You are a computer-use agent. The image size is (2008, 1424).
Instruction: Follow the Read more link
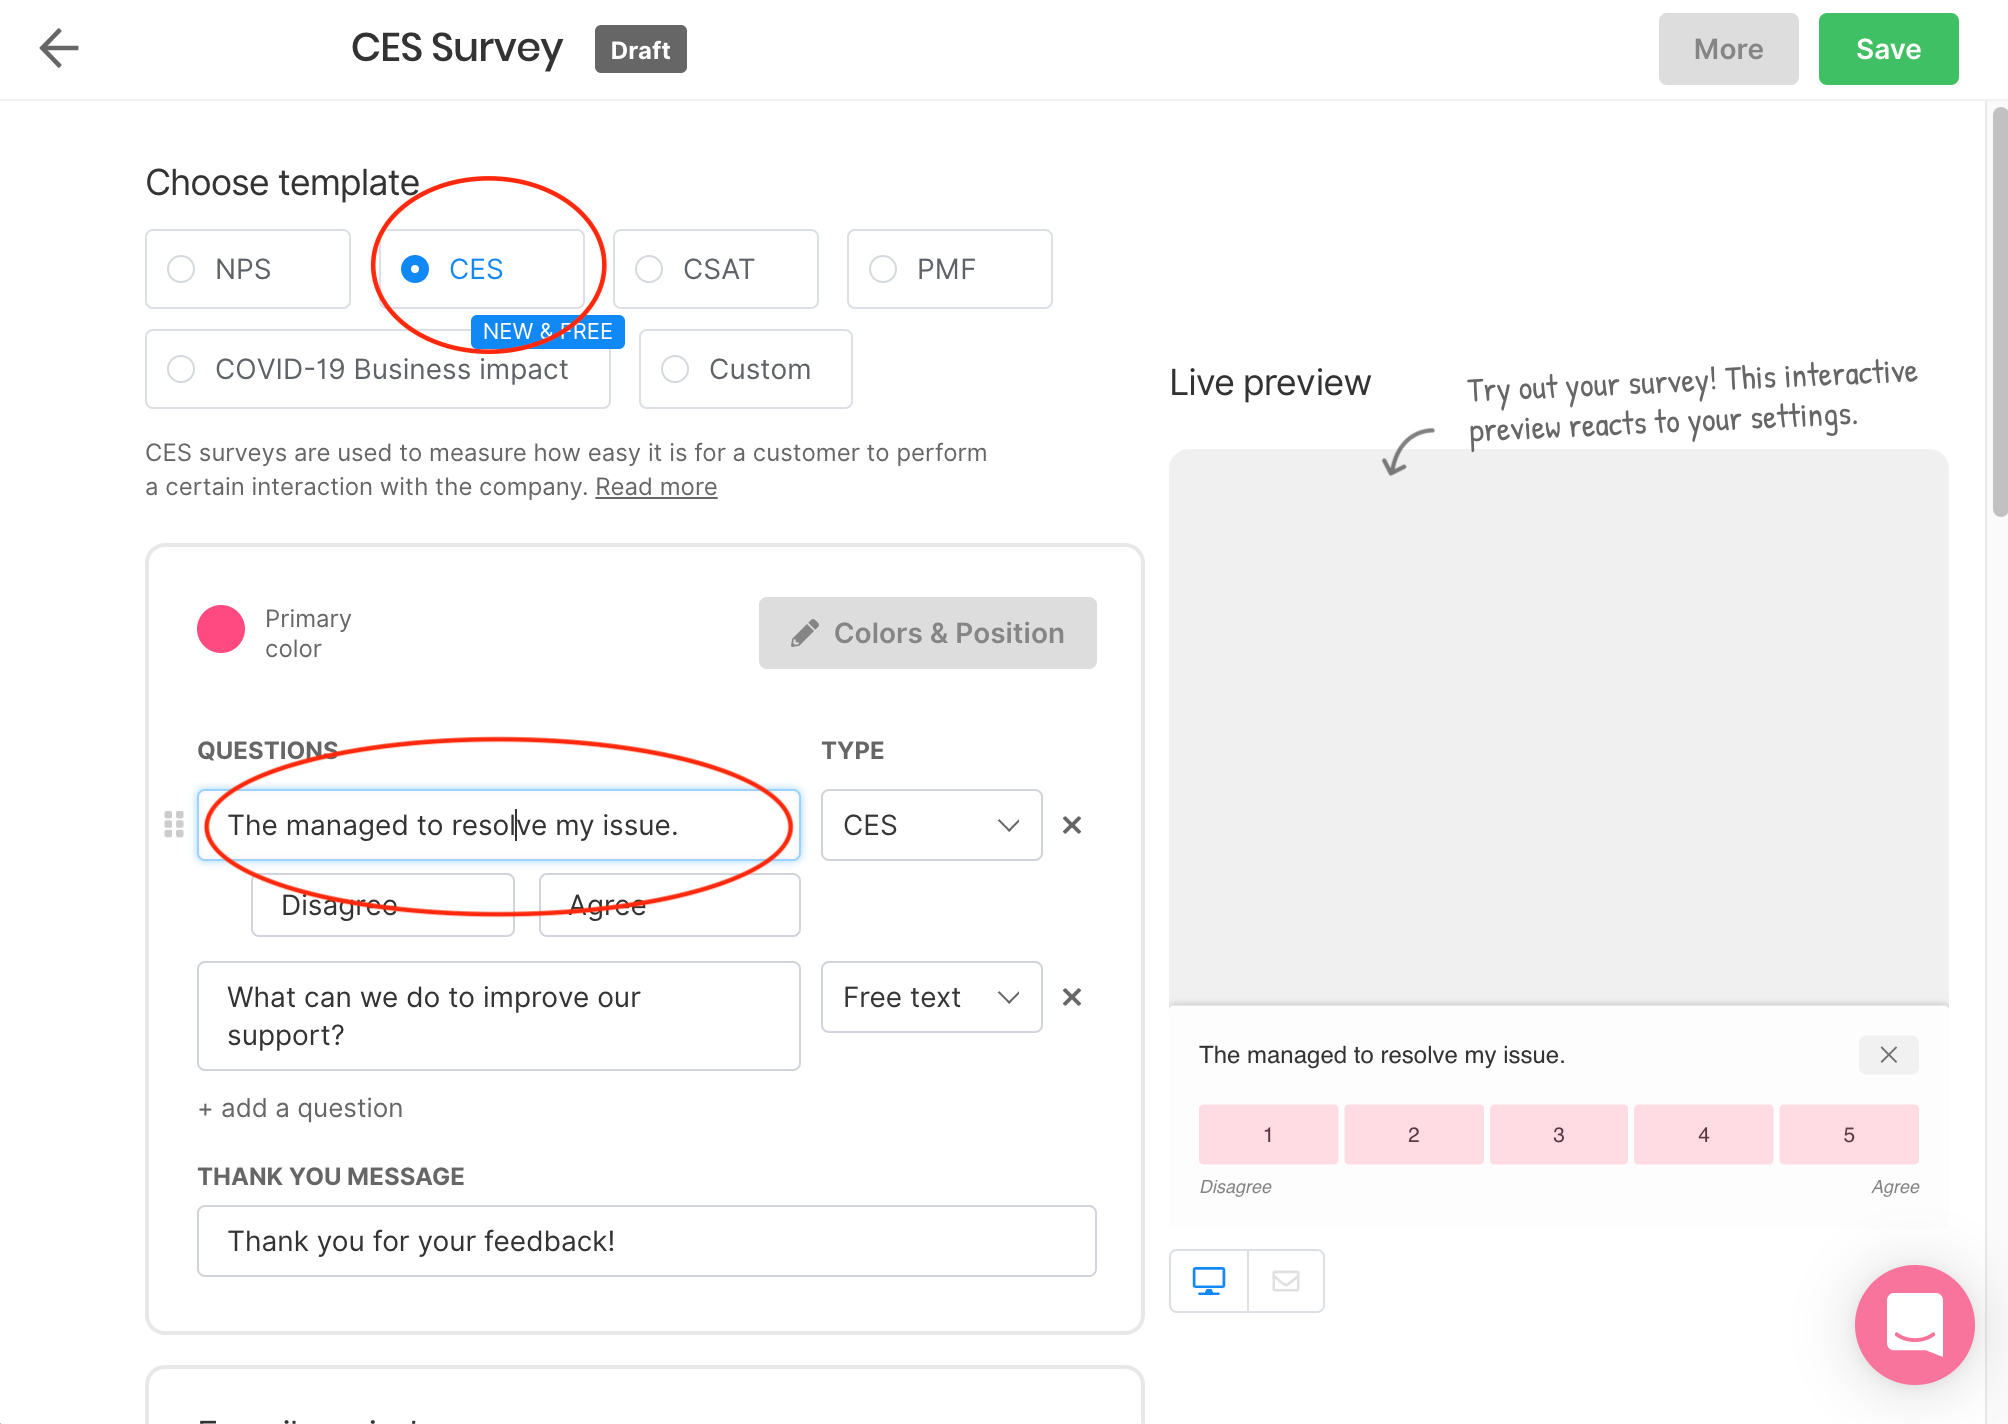[x=656, y=487]
